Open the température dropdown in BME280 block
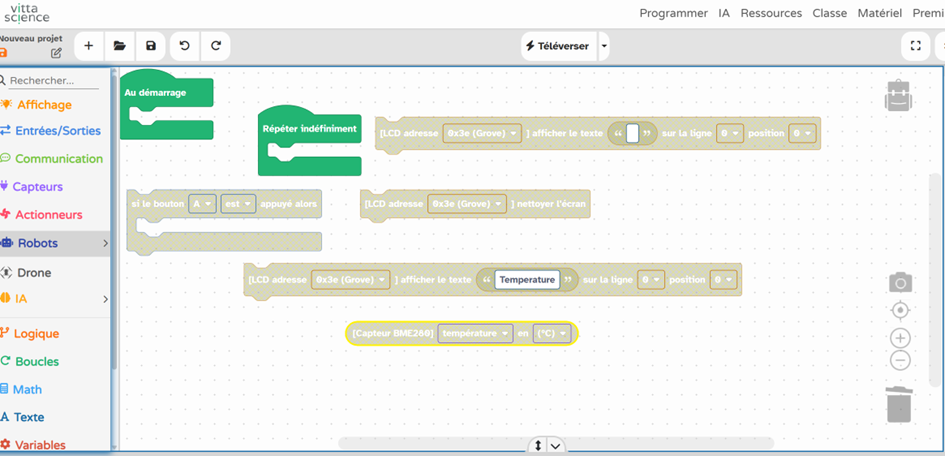 pos(475,333)
